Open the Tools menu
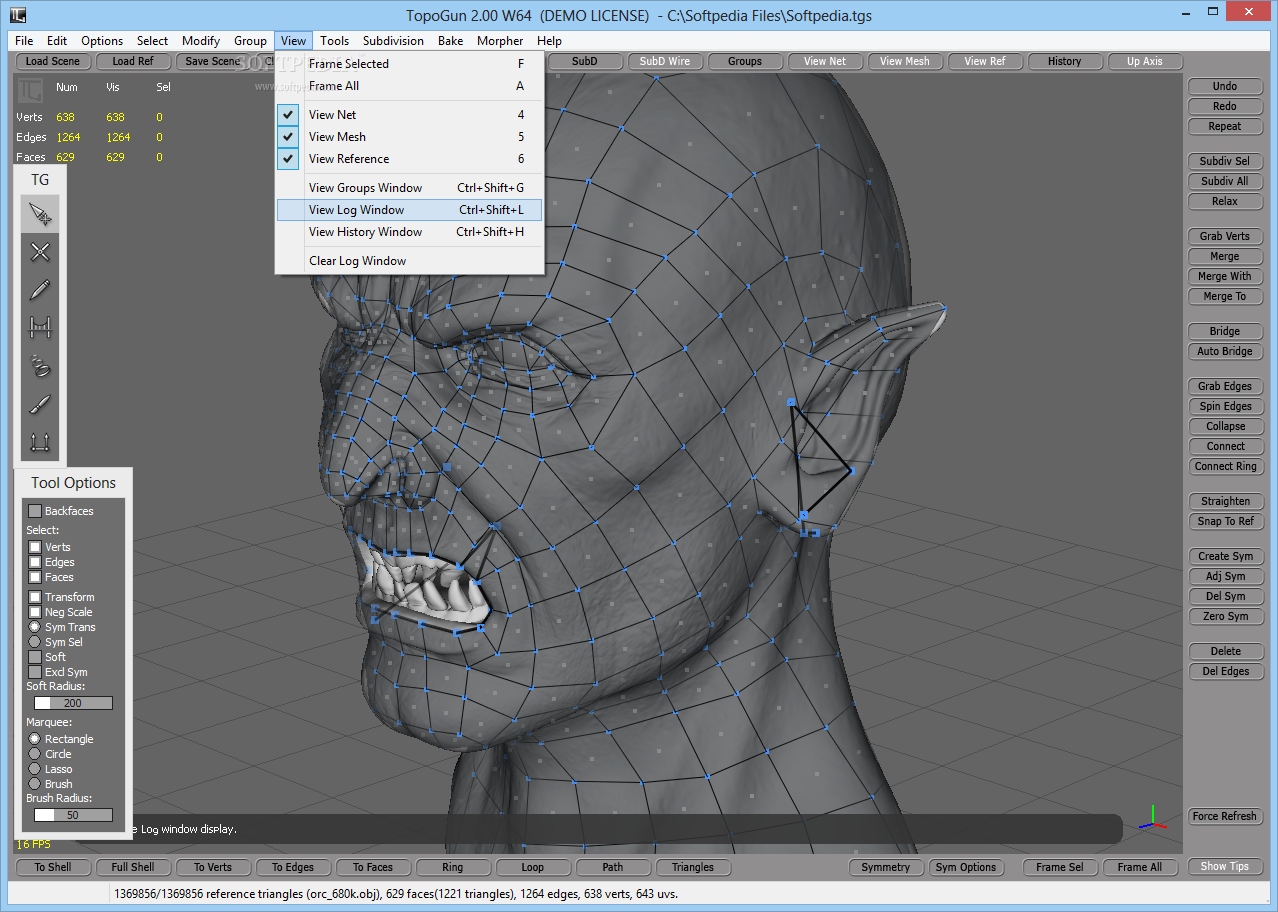 click(x=334, y=41)
